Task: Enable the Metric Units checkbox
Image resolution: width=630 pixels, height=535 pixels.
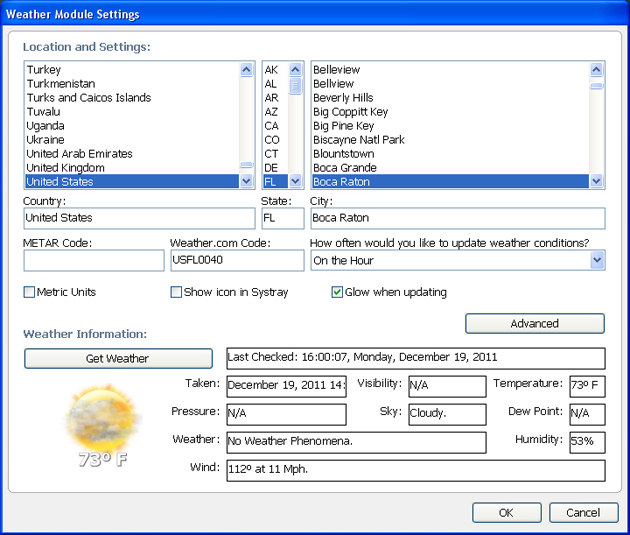Action: pos(30,292)
